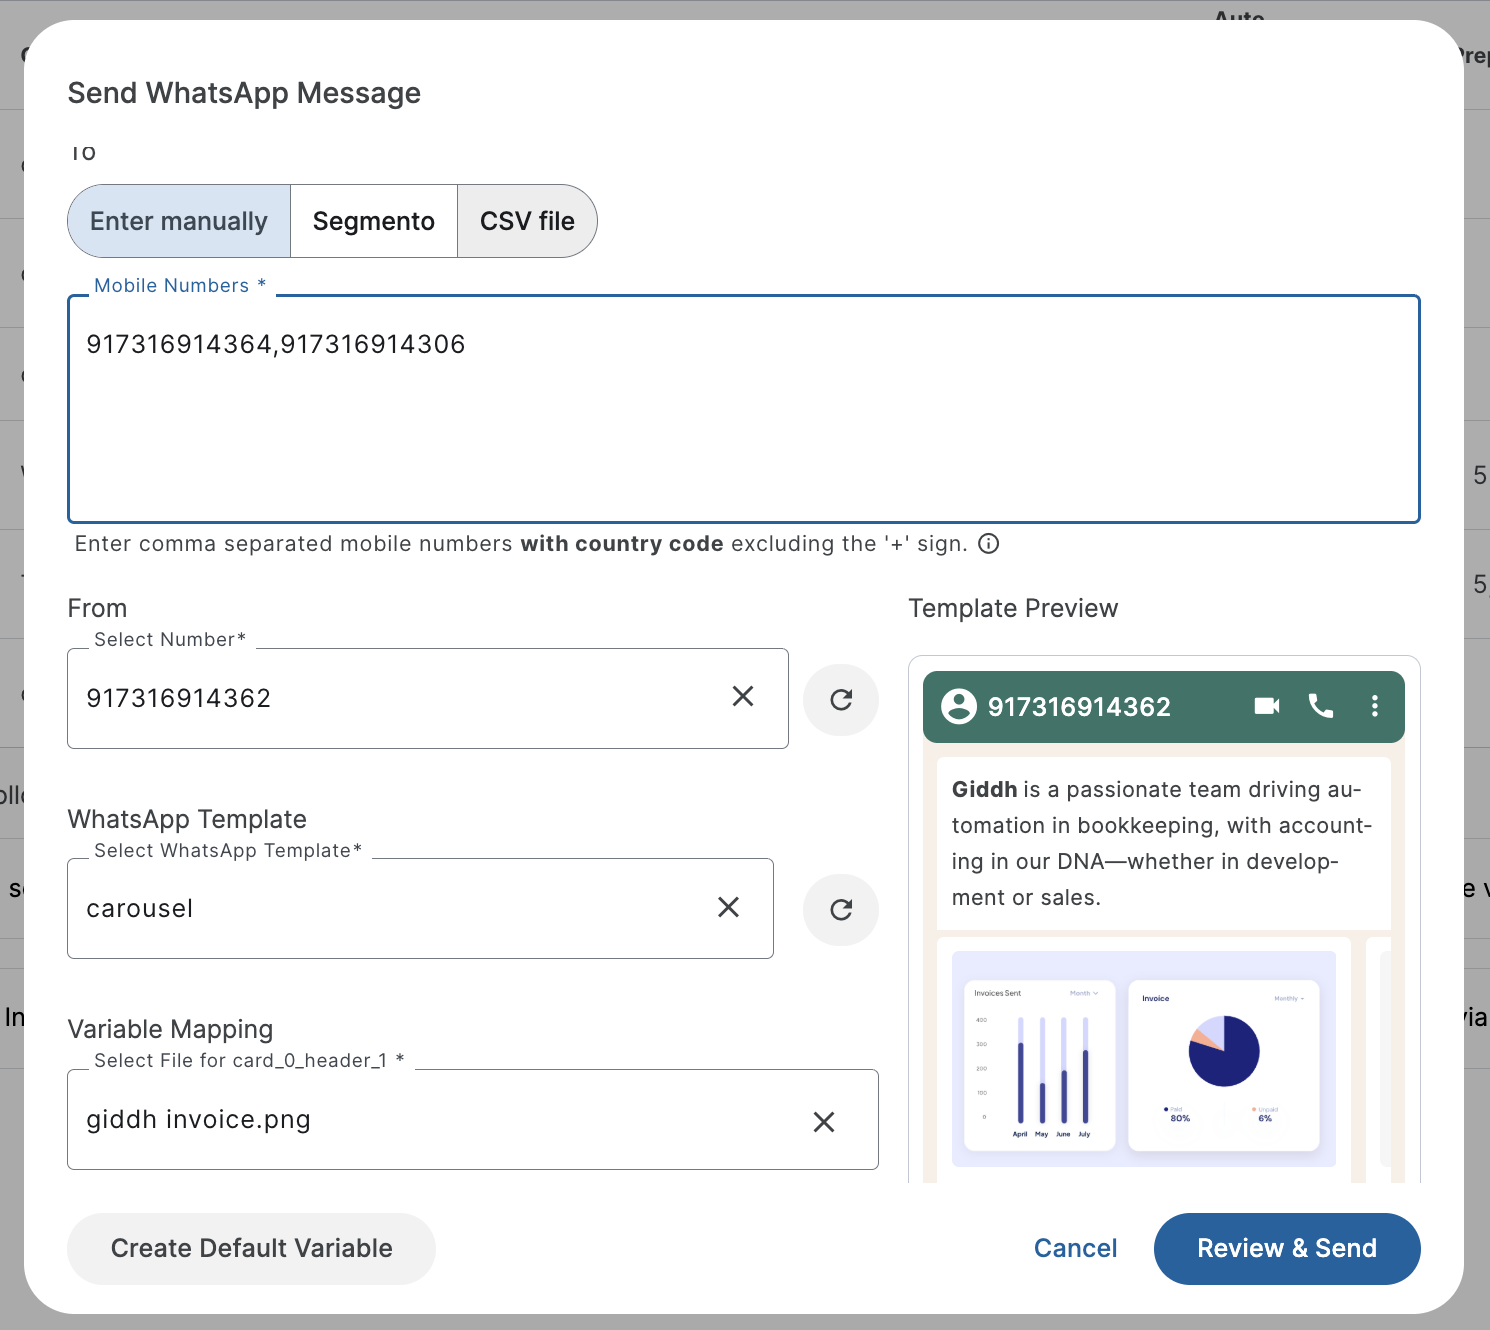Open the info icon beside country code hint
Image resolution: width=1490 pixels, height=1330 pixels.
tap(988, 544)
